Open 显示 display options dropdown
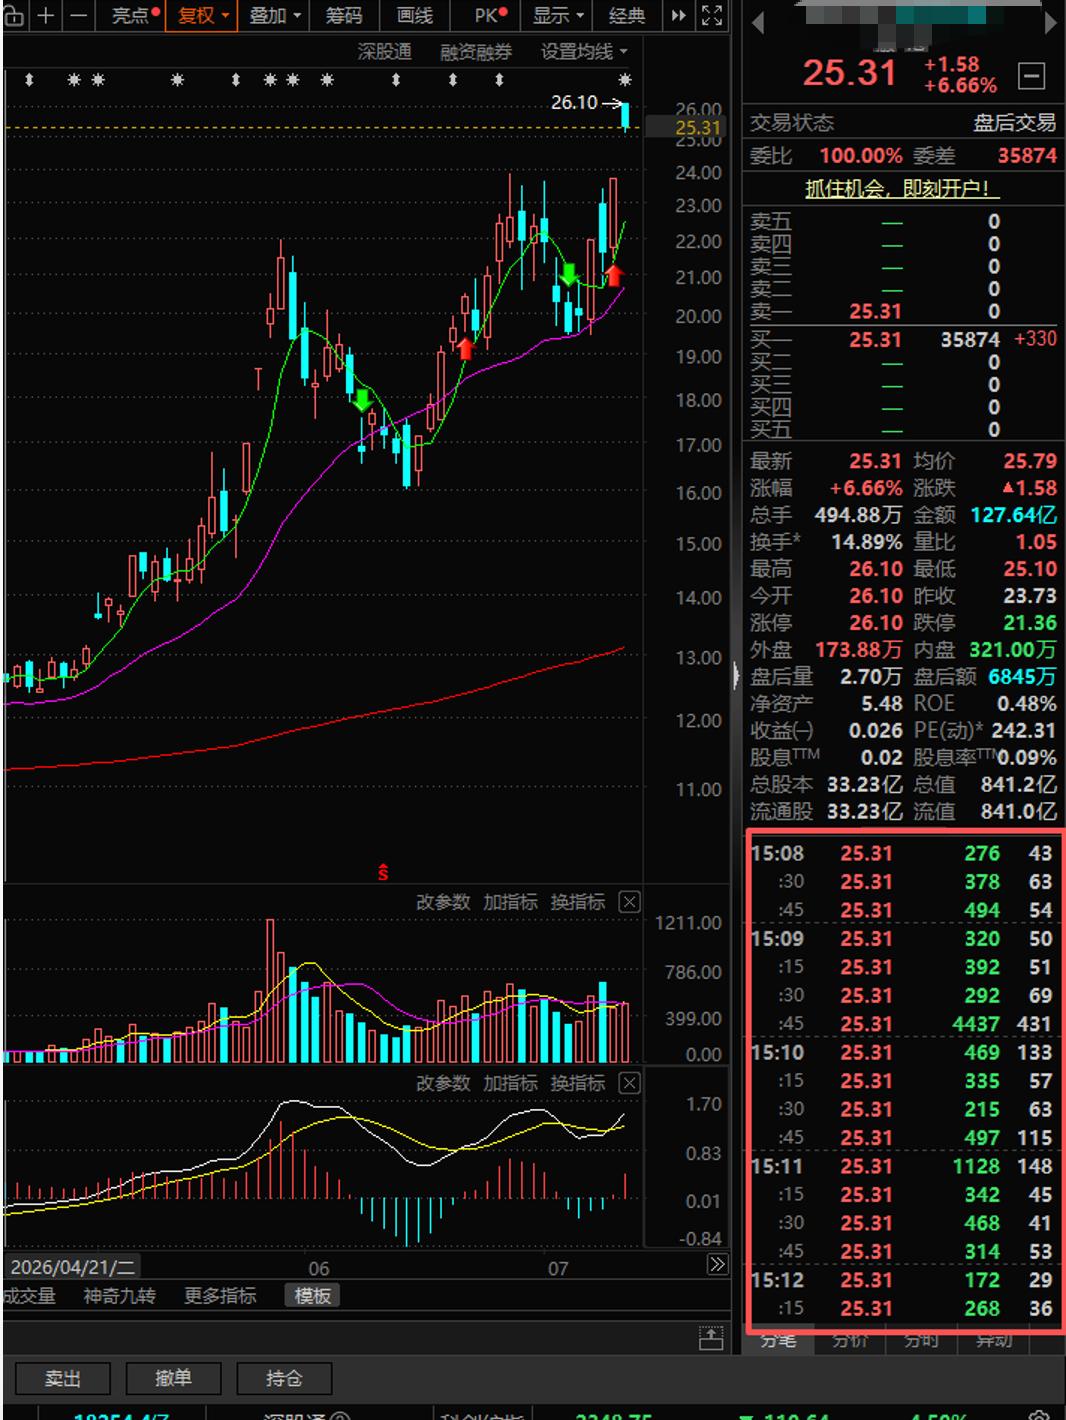This screenshot has height=1420, width=1066. click(x=557, y=15)
